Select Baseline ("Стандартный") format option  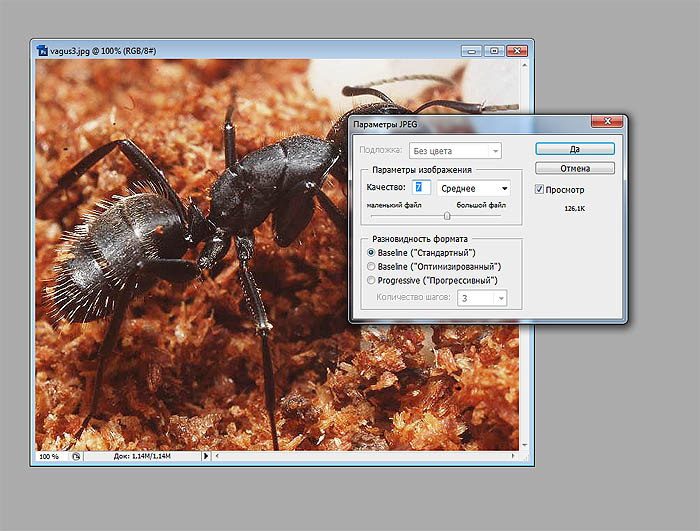(x=372, y=253)
